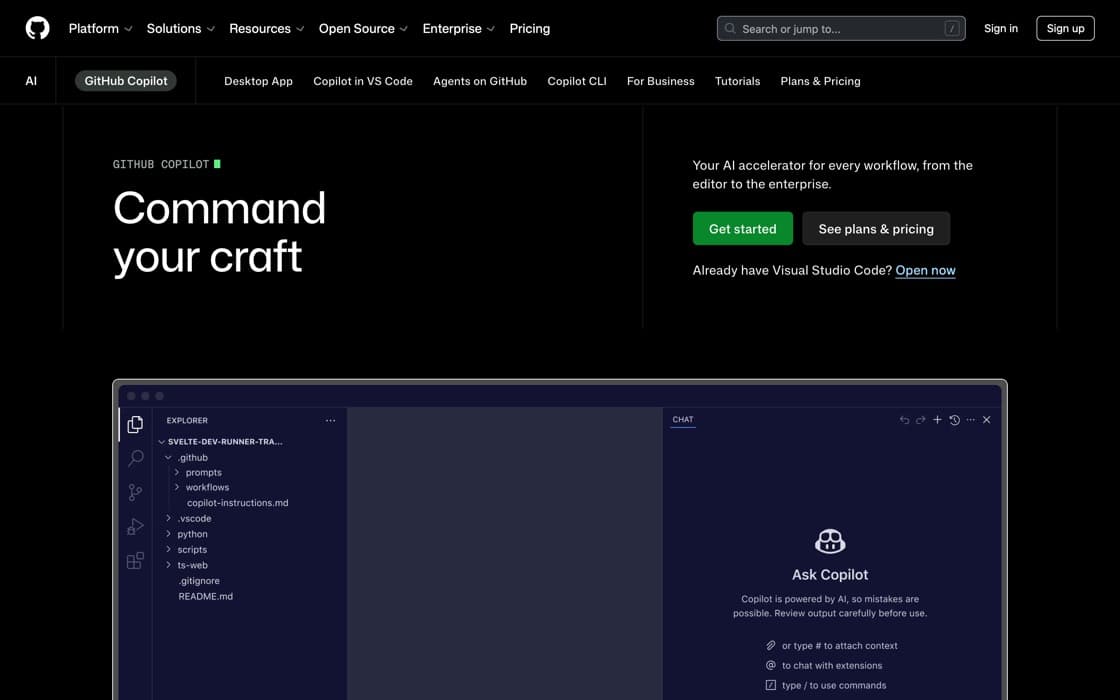Start a new chat with plus icon
Viewport: 1120px width, 700px height.
click(937, 420)
